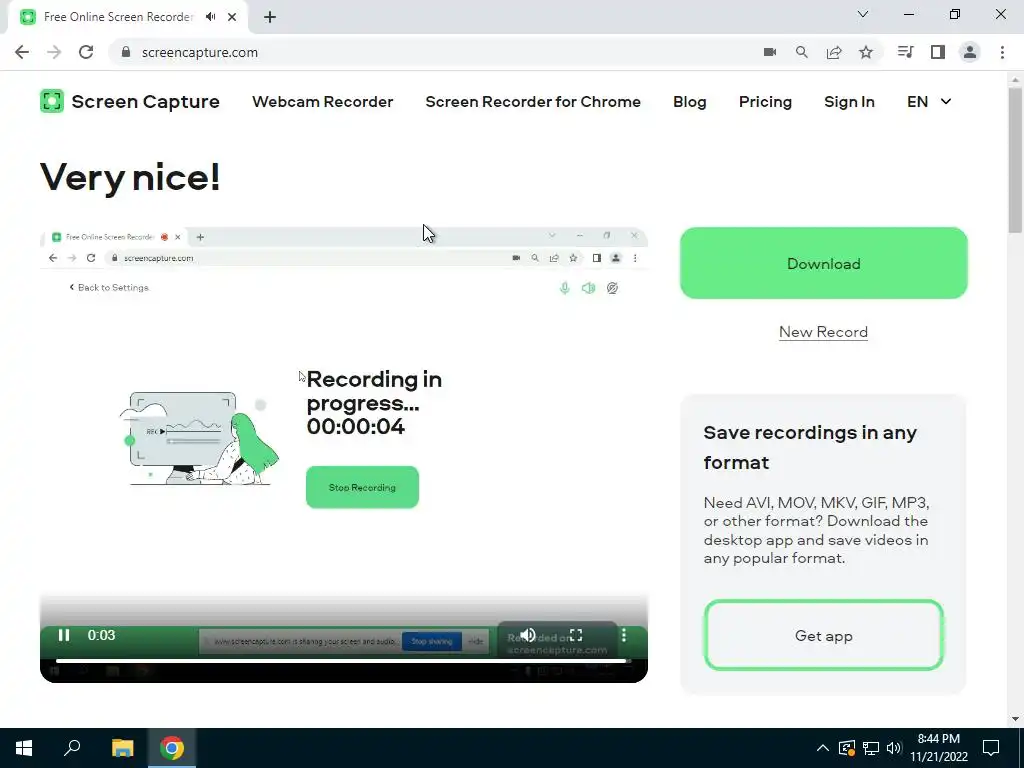Open Webcam Recorder menu item
The height and width of the screenshot is (768, 1024).
pyautogui.click(x=323, y=102)
